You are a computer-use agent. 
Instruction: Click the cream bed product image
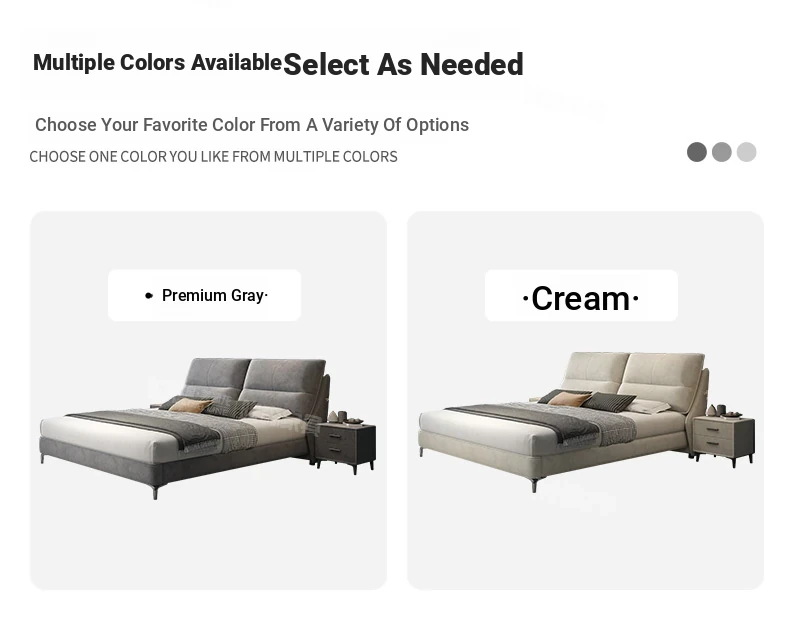[586, 422]
